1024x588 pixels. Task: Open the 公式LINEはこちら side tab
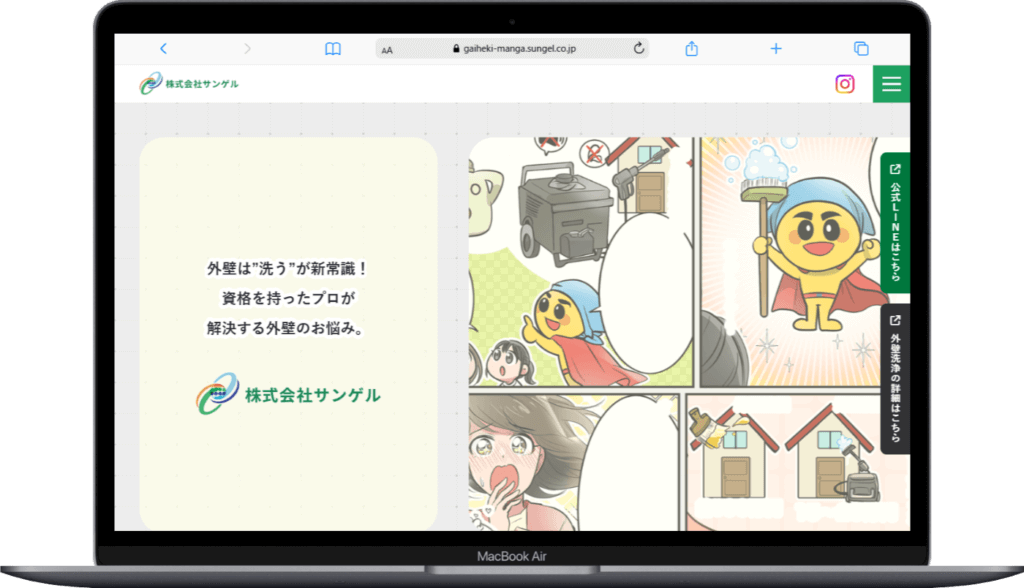point(895,222)
